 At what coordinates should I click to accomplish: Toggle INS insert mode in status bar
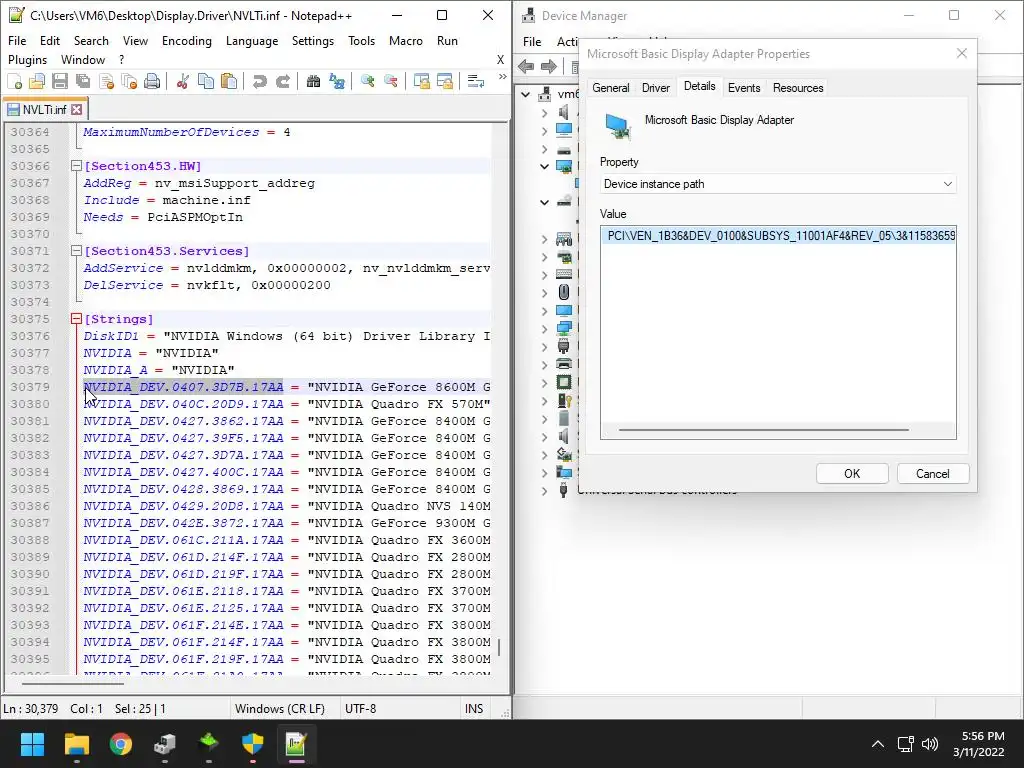coord(473,709)
